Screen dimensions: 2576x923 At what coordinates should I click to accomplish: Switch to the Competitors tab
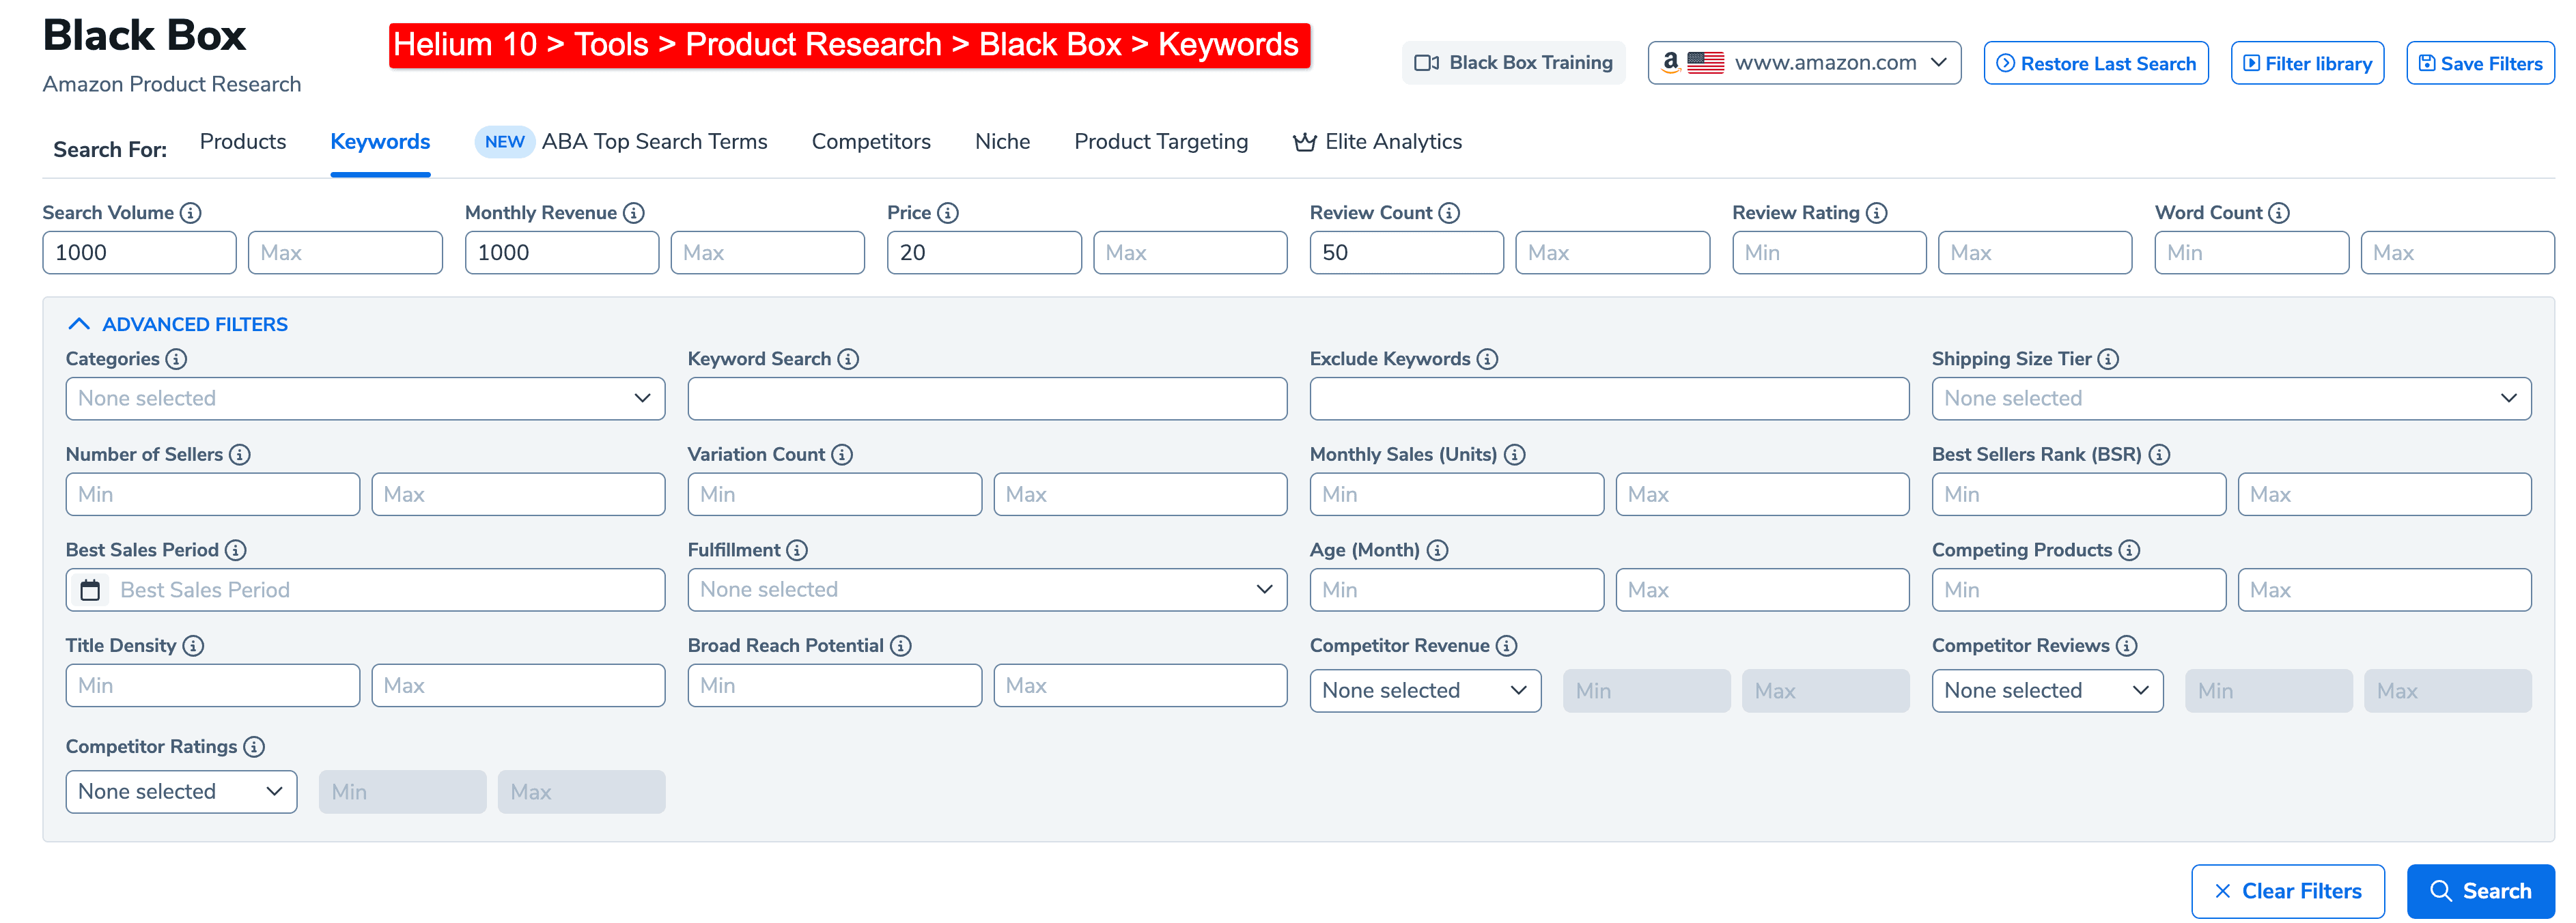pyautogui.click(x=871, y=142)
